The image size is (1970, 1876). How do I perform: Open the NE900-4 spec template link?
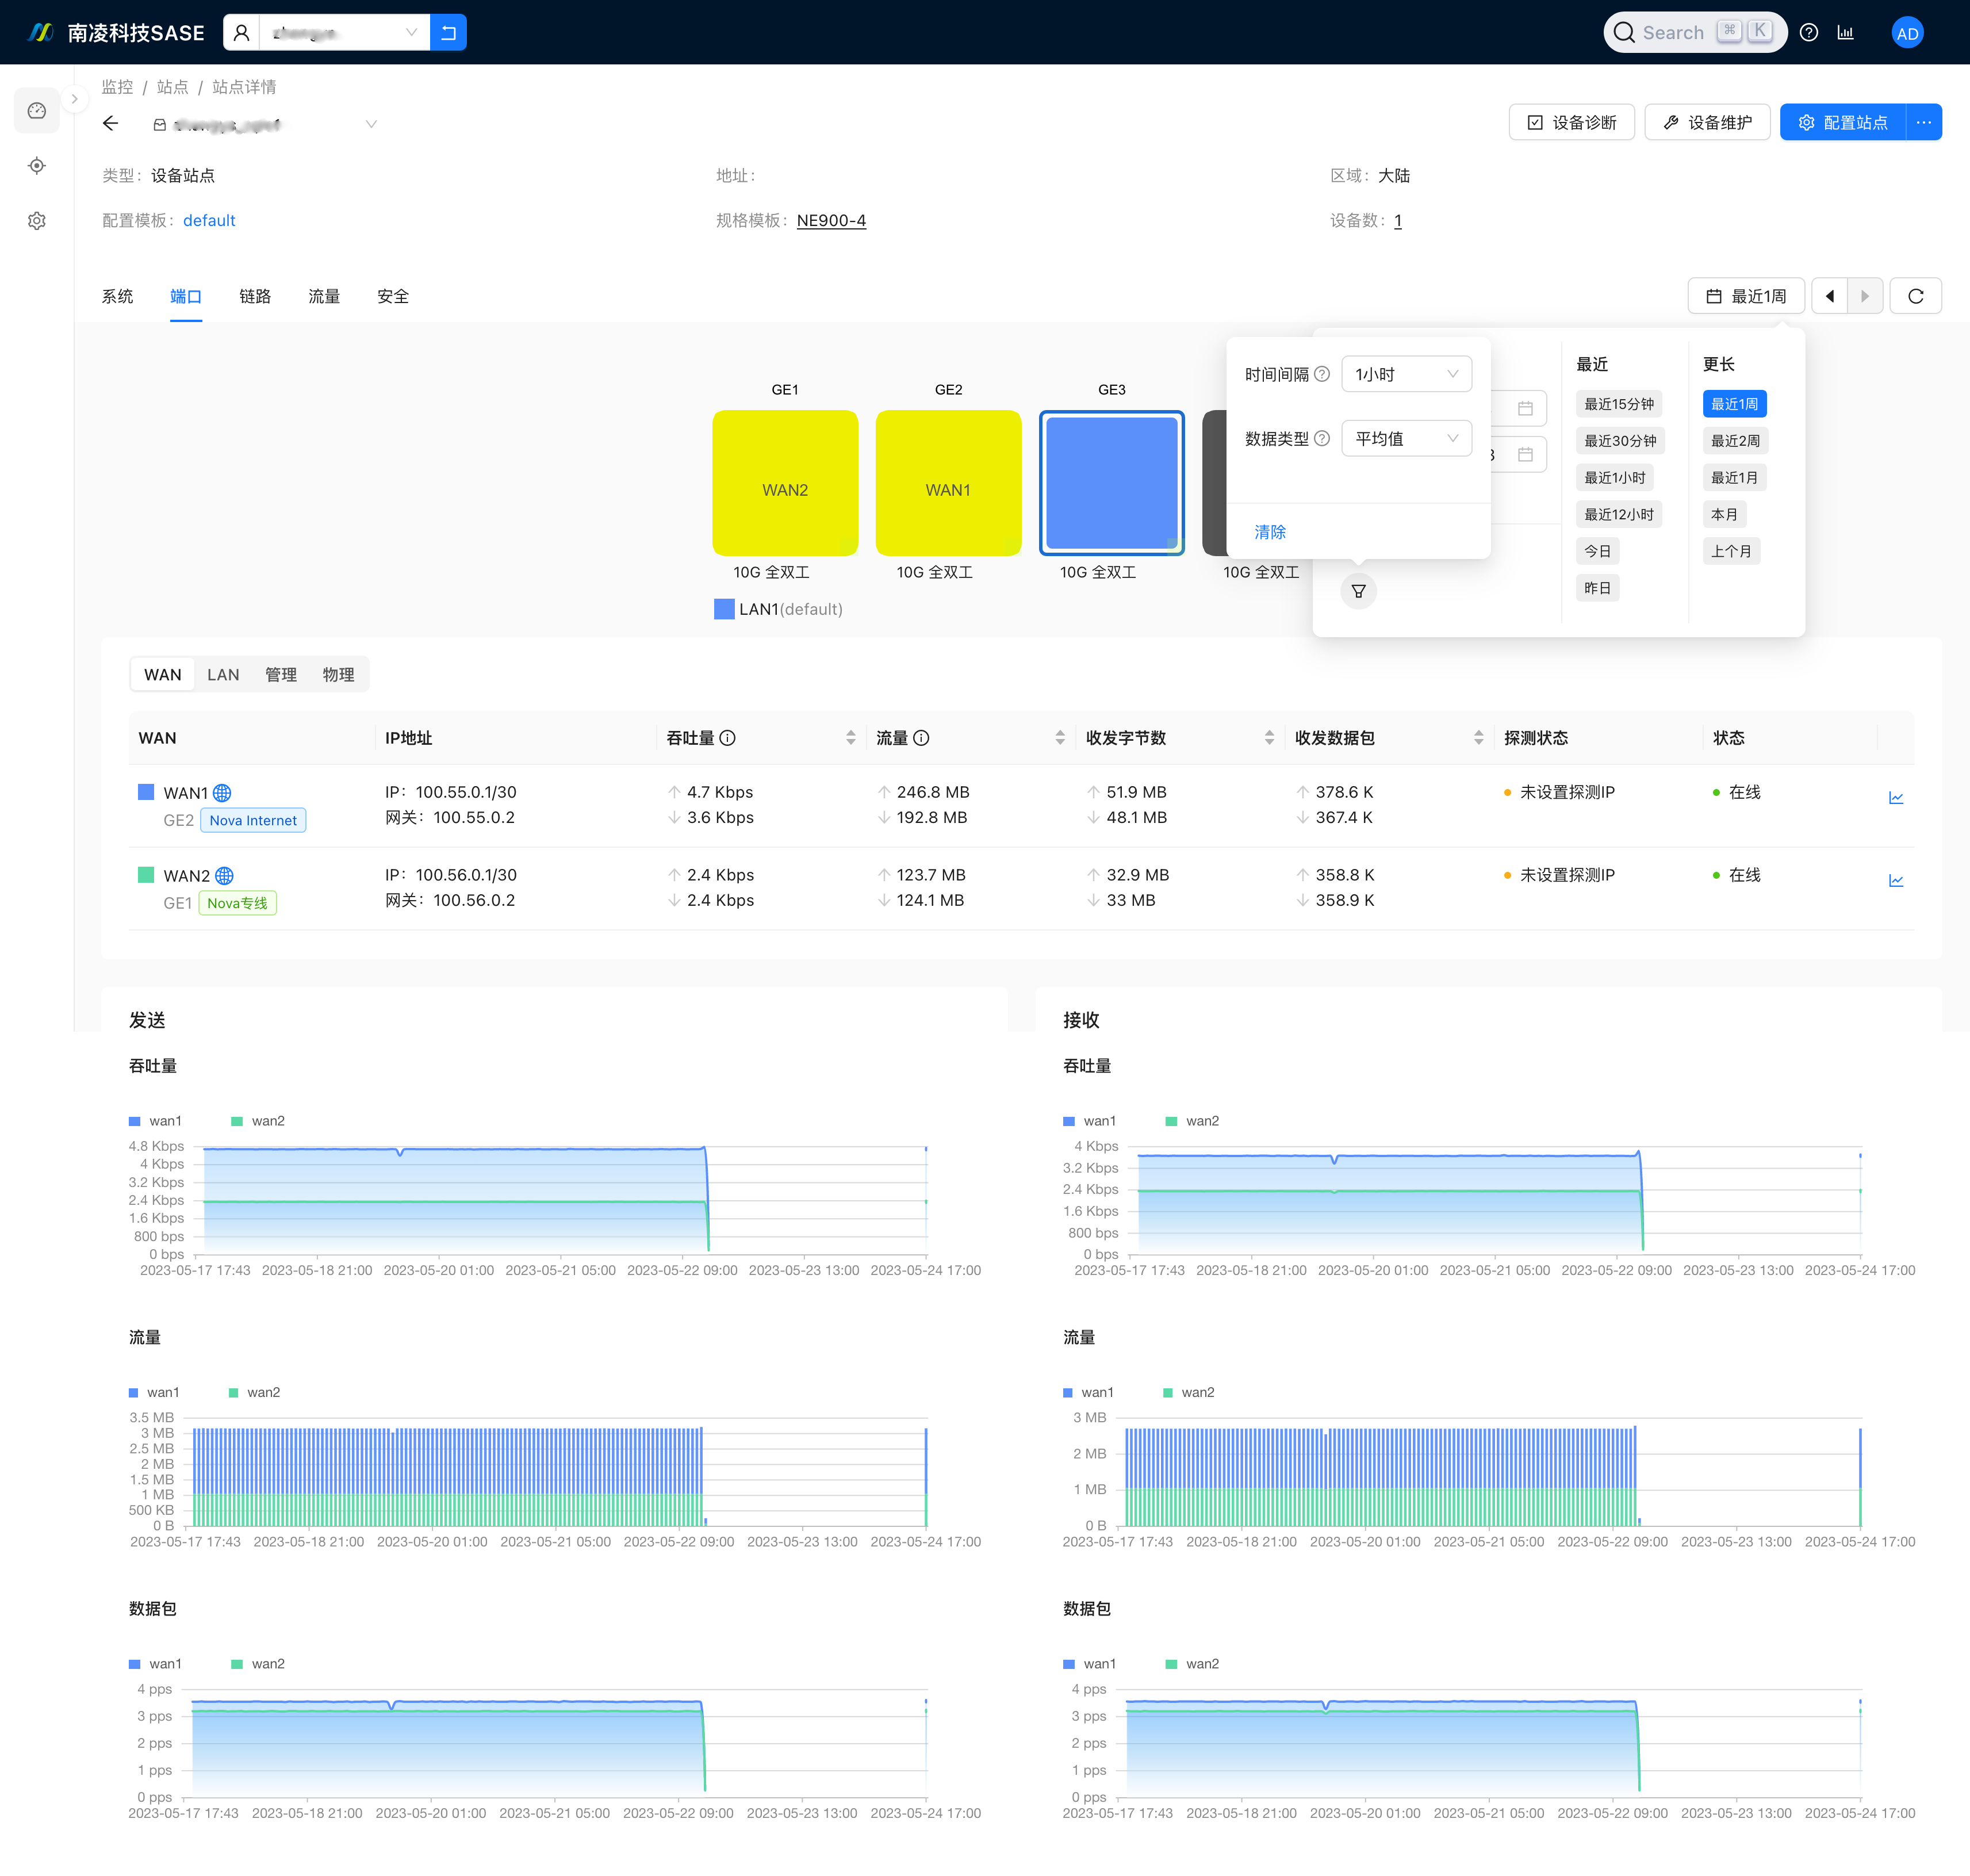click(831, 220)
